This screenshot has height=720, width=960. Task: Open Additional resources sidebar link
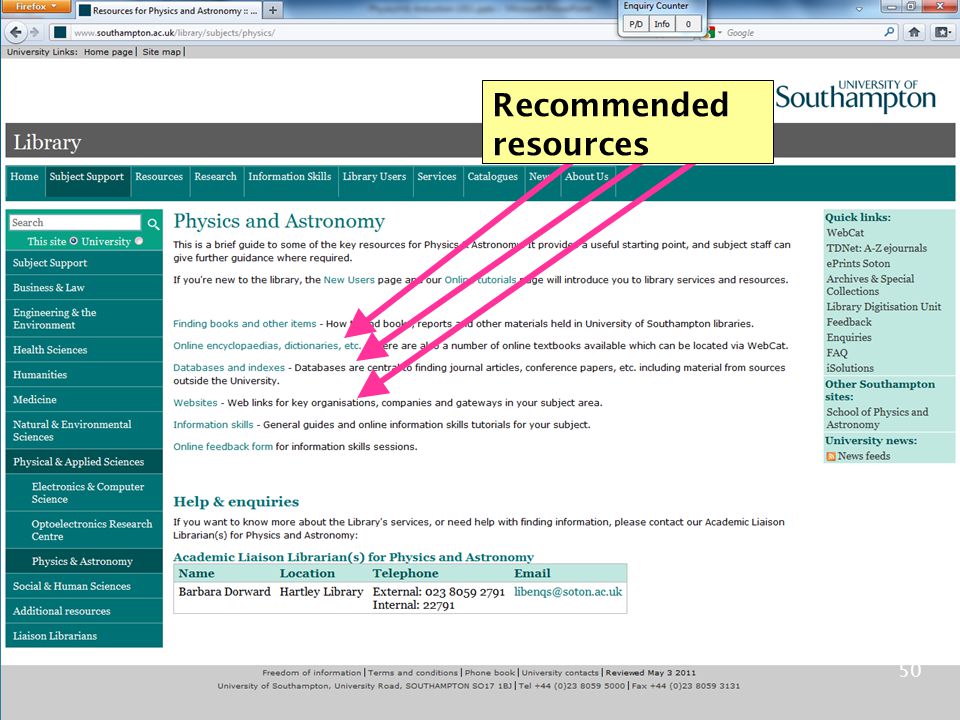[x=84, y=611]
